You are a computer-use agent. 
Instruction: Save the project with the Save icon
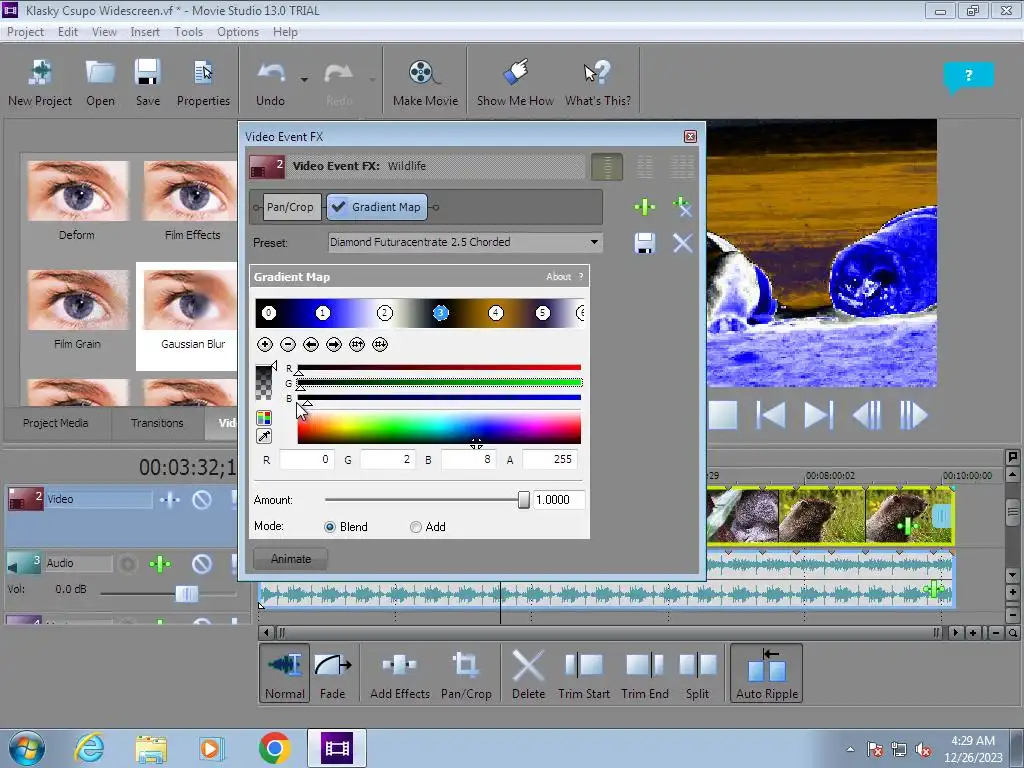pos(148,83)
